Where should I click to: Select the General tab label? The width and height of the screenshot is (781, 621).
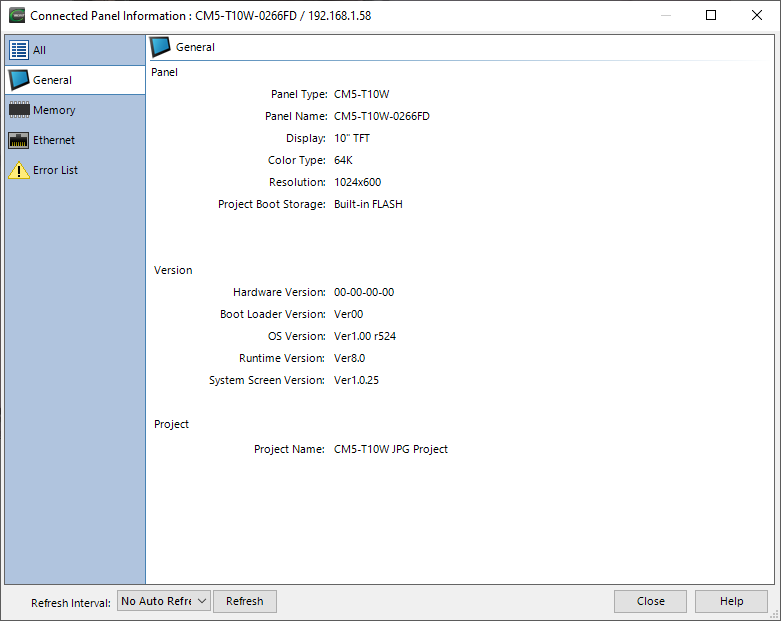(52, 80)
